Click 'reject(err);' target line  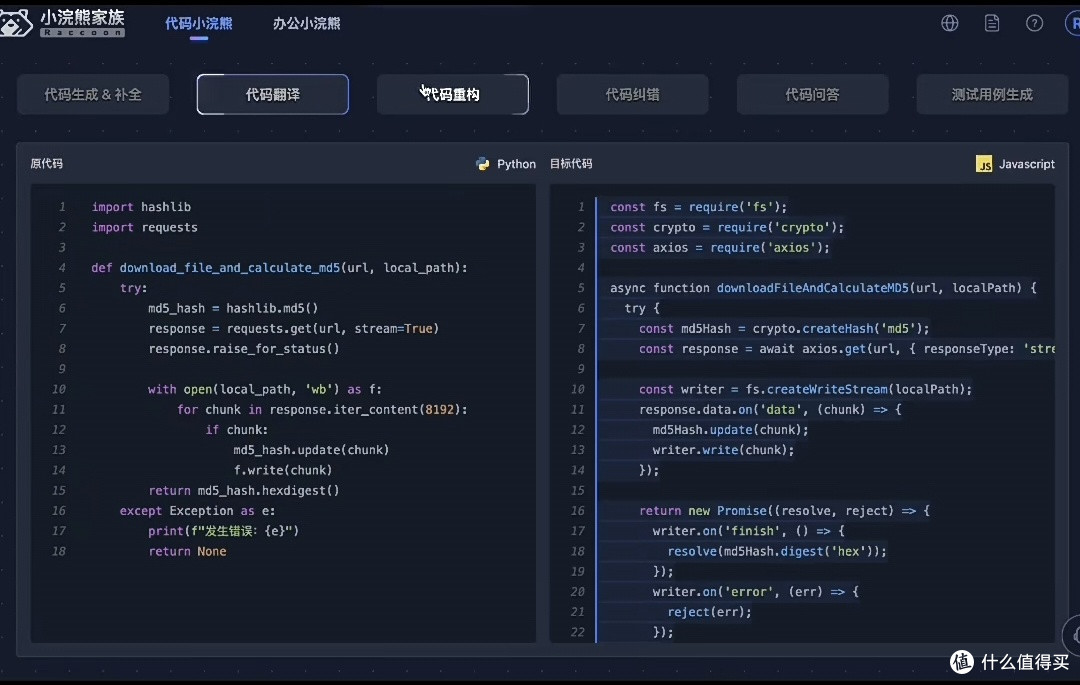coord(709,612)
